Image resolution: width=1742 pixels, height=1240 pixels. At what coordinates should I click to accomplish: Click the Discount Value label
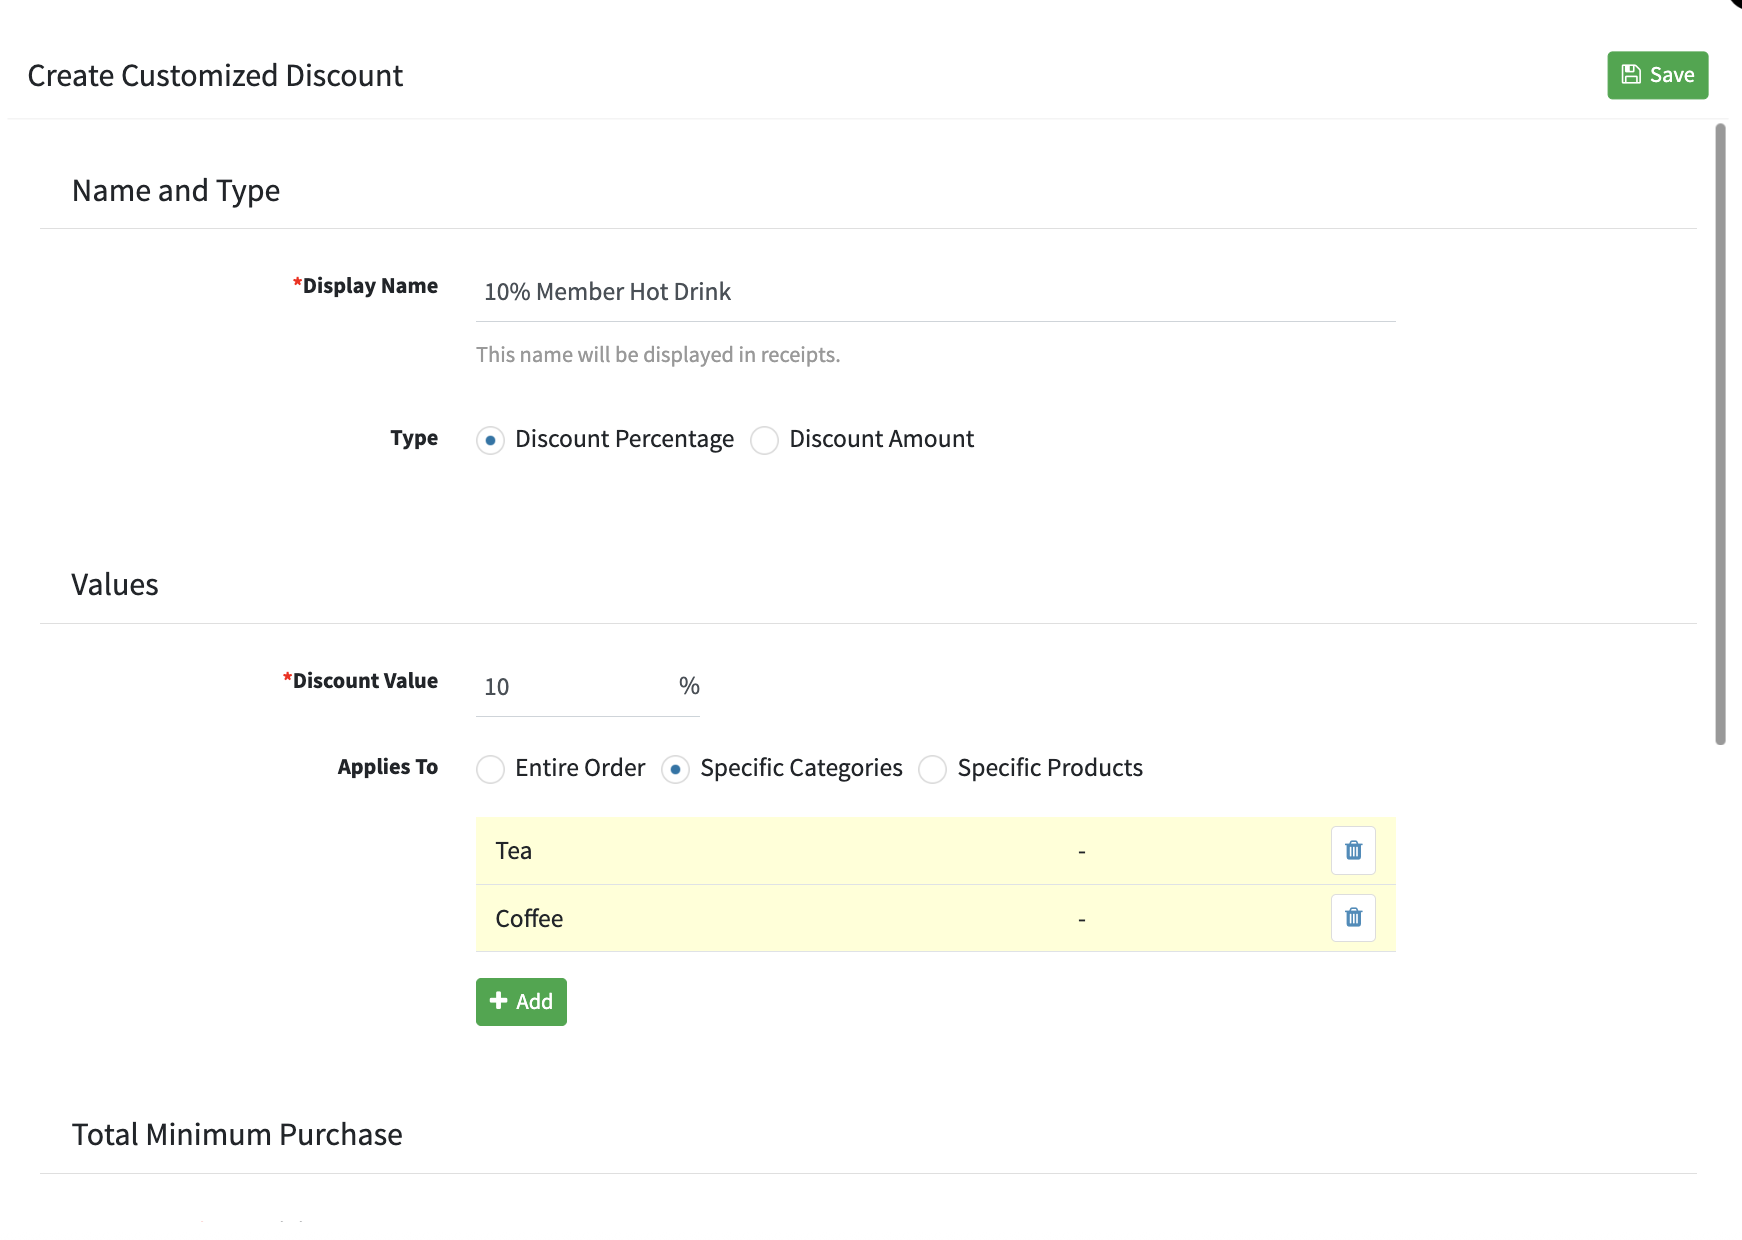pos(360,681)
